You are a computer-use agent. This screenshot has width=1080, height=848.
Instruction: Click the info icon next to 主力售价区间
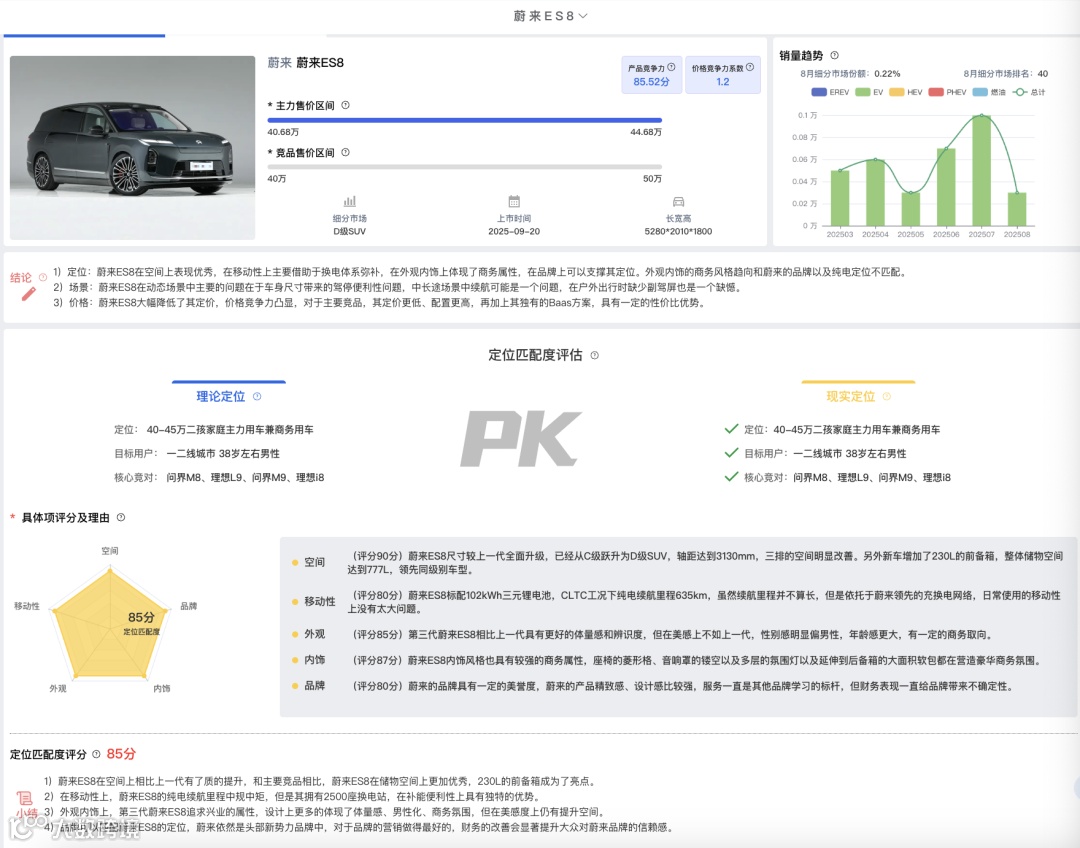tap(346, 105)
